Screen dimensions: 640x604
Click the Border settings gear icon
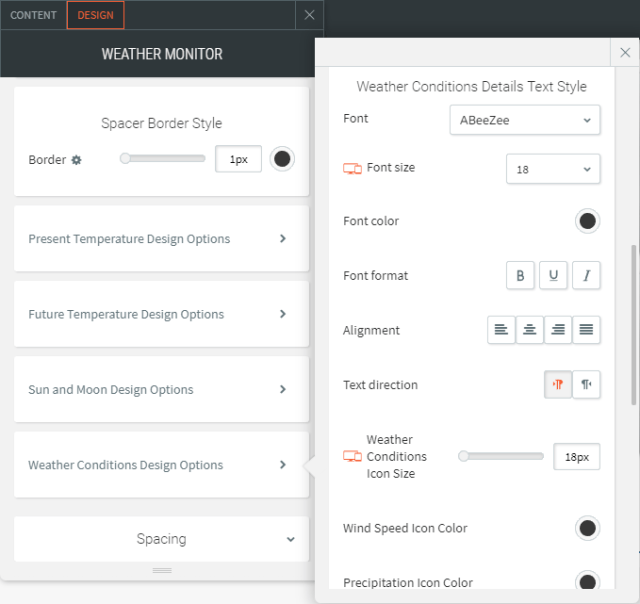(76, 160)
